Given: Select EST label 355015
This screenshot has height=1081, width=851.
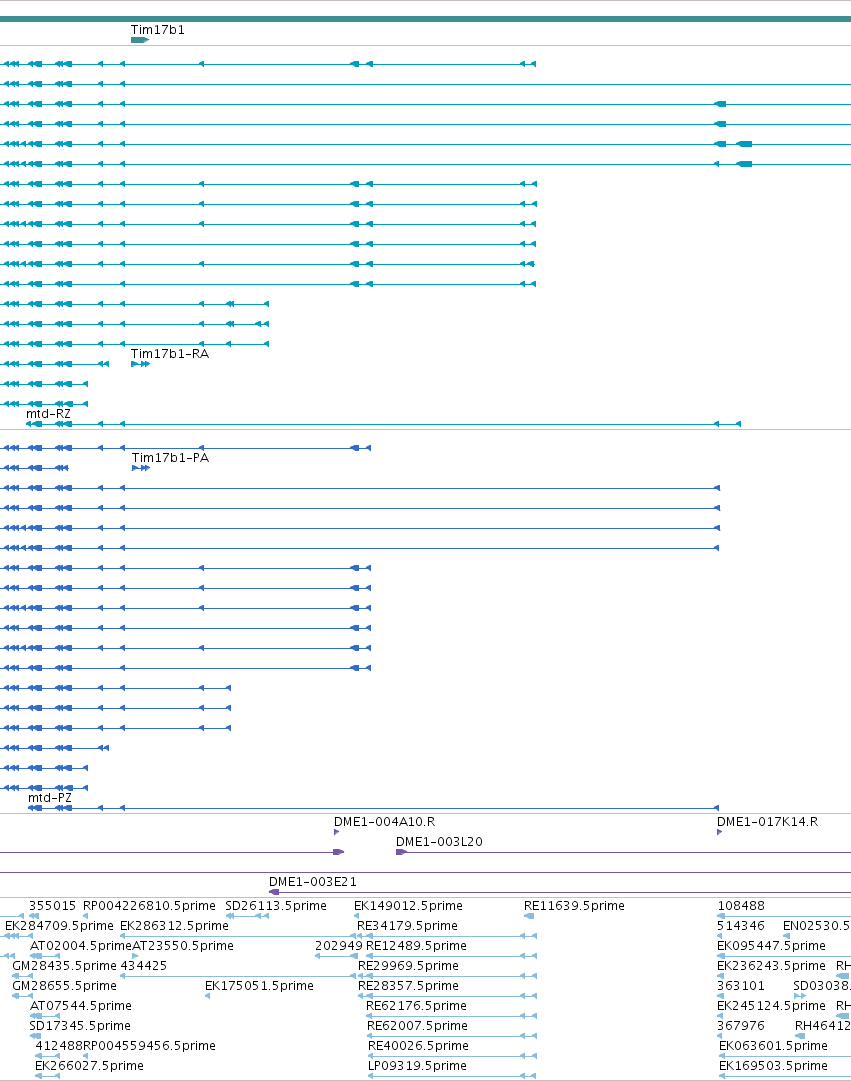Looking at the screenshot, I should 52,906.
